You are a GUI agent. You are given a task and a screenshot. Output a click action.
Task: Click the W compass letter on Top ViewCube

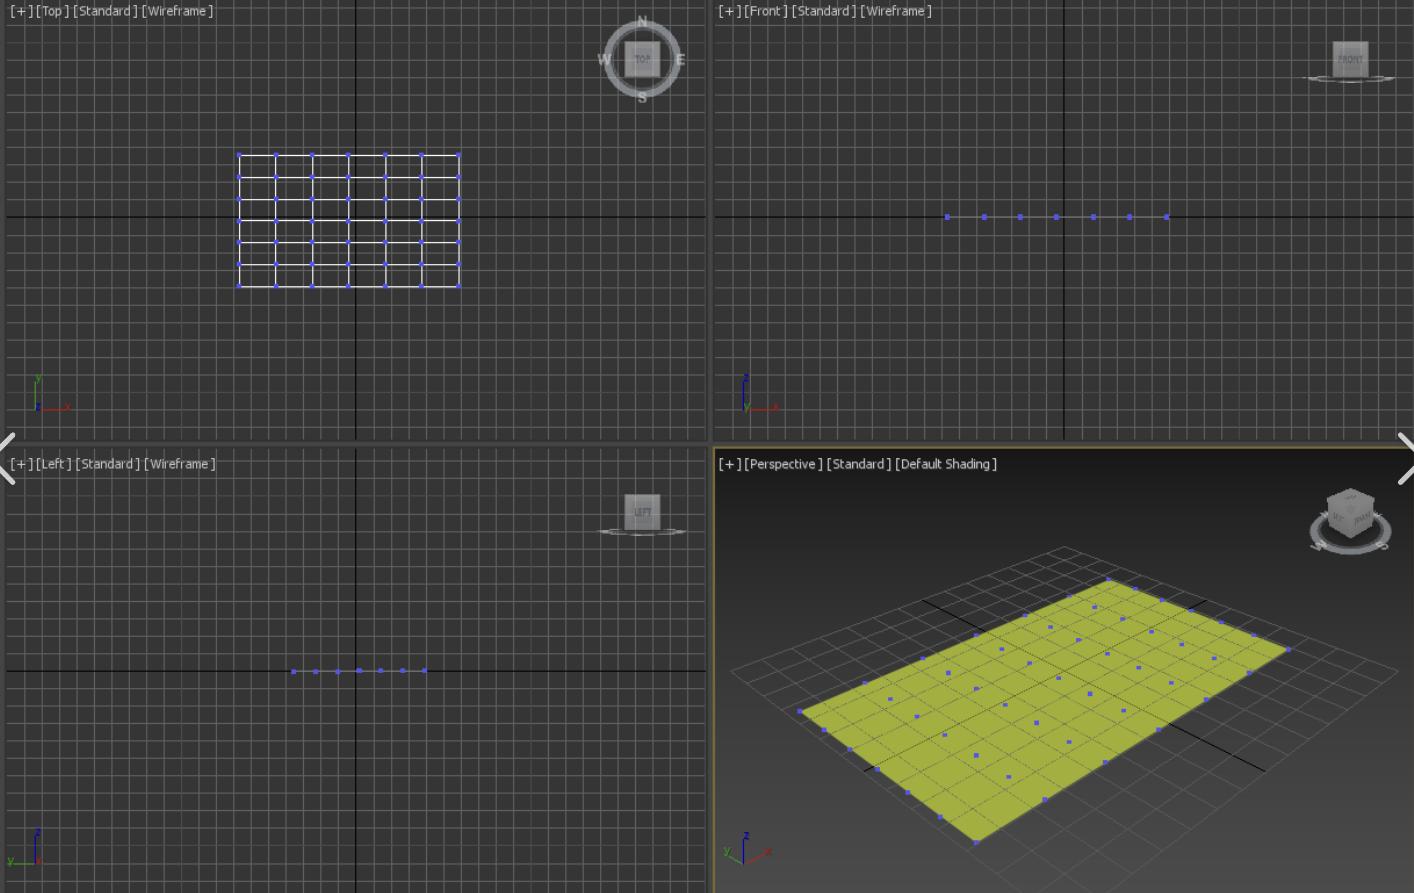tap(604, 60)
